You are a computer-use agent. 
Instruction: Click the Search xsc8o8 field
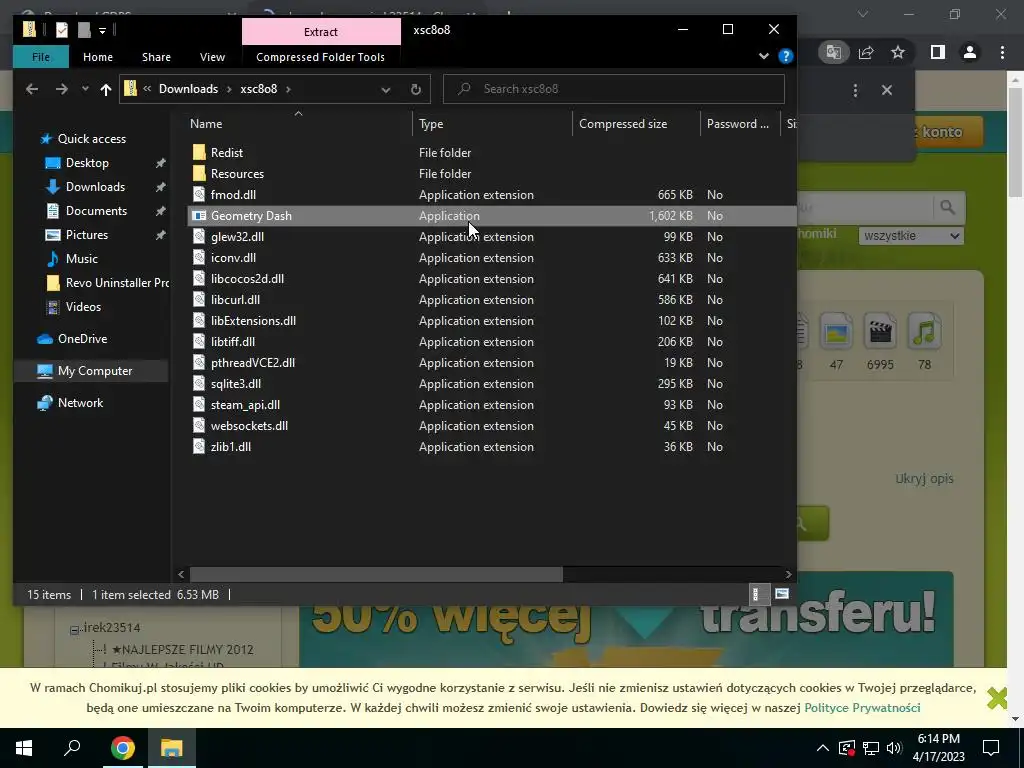click(614, 89)
